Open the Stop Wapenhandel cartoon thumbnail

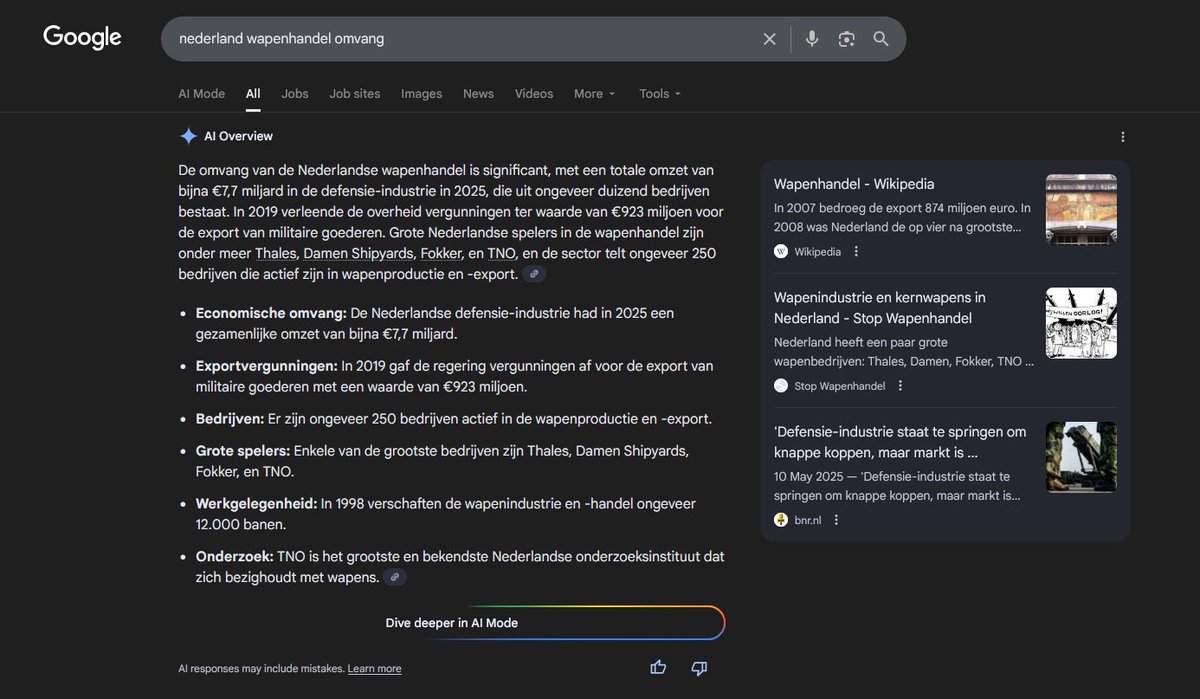1081,323
